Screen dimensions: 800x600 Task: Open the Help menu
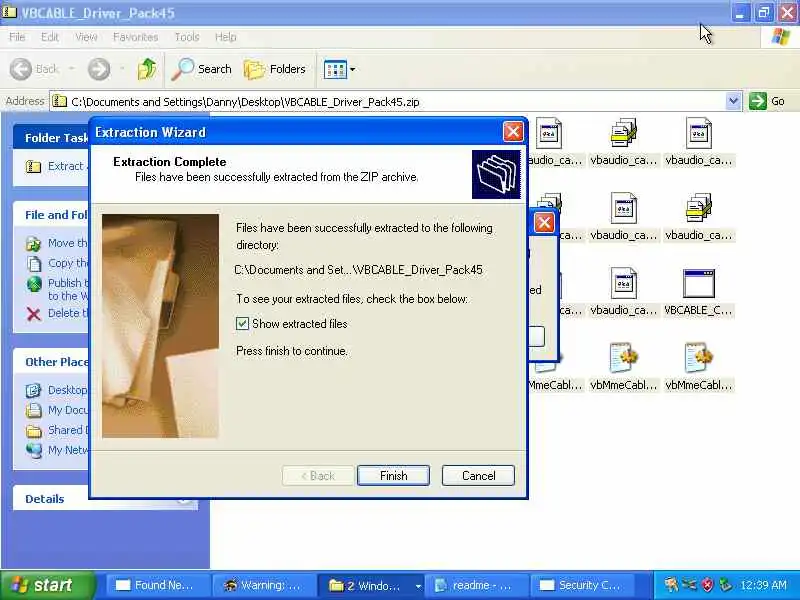click(225, 37)
